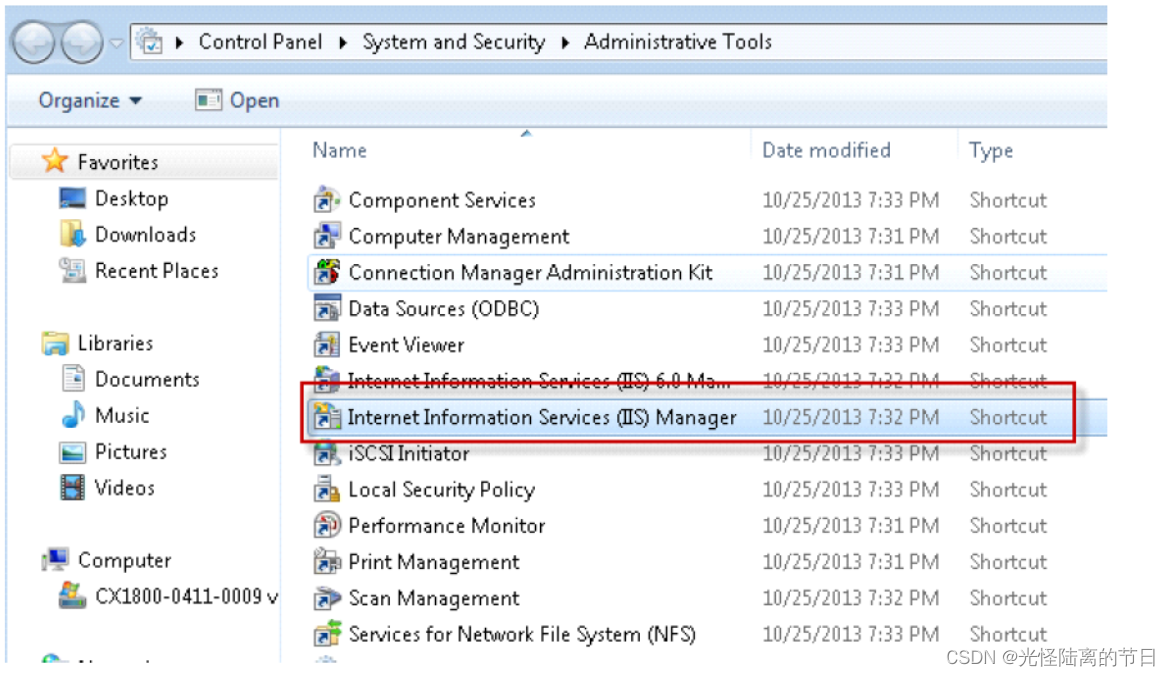Image resolution: width=1170 pixels, height=676 pixels.
Task: Expand arrow after System and Security
Action: click(565, 43)
